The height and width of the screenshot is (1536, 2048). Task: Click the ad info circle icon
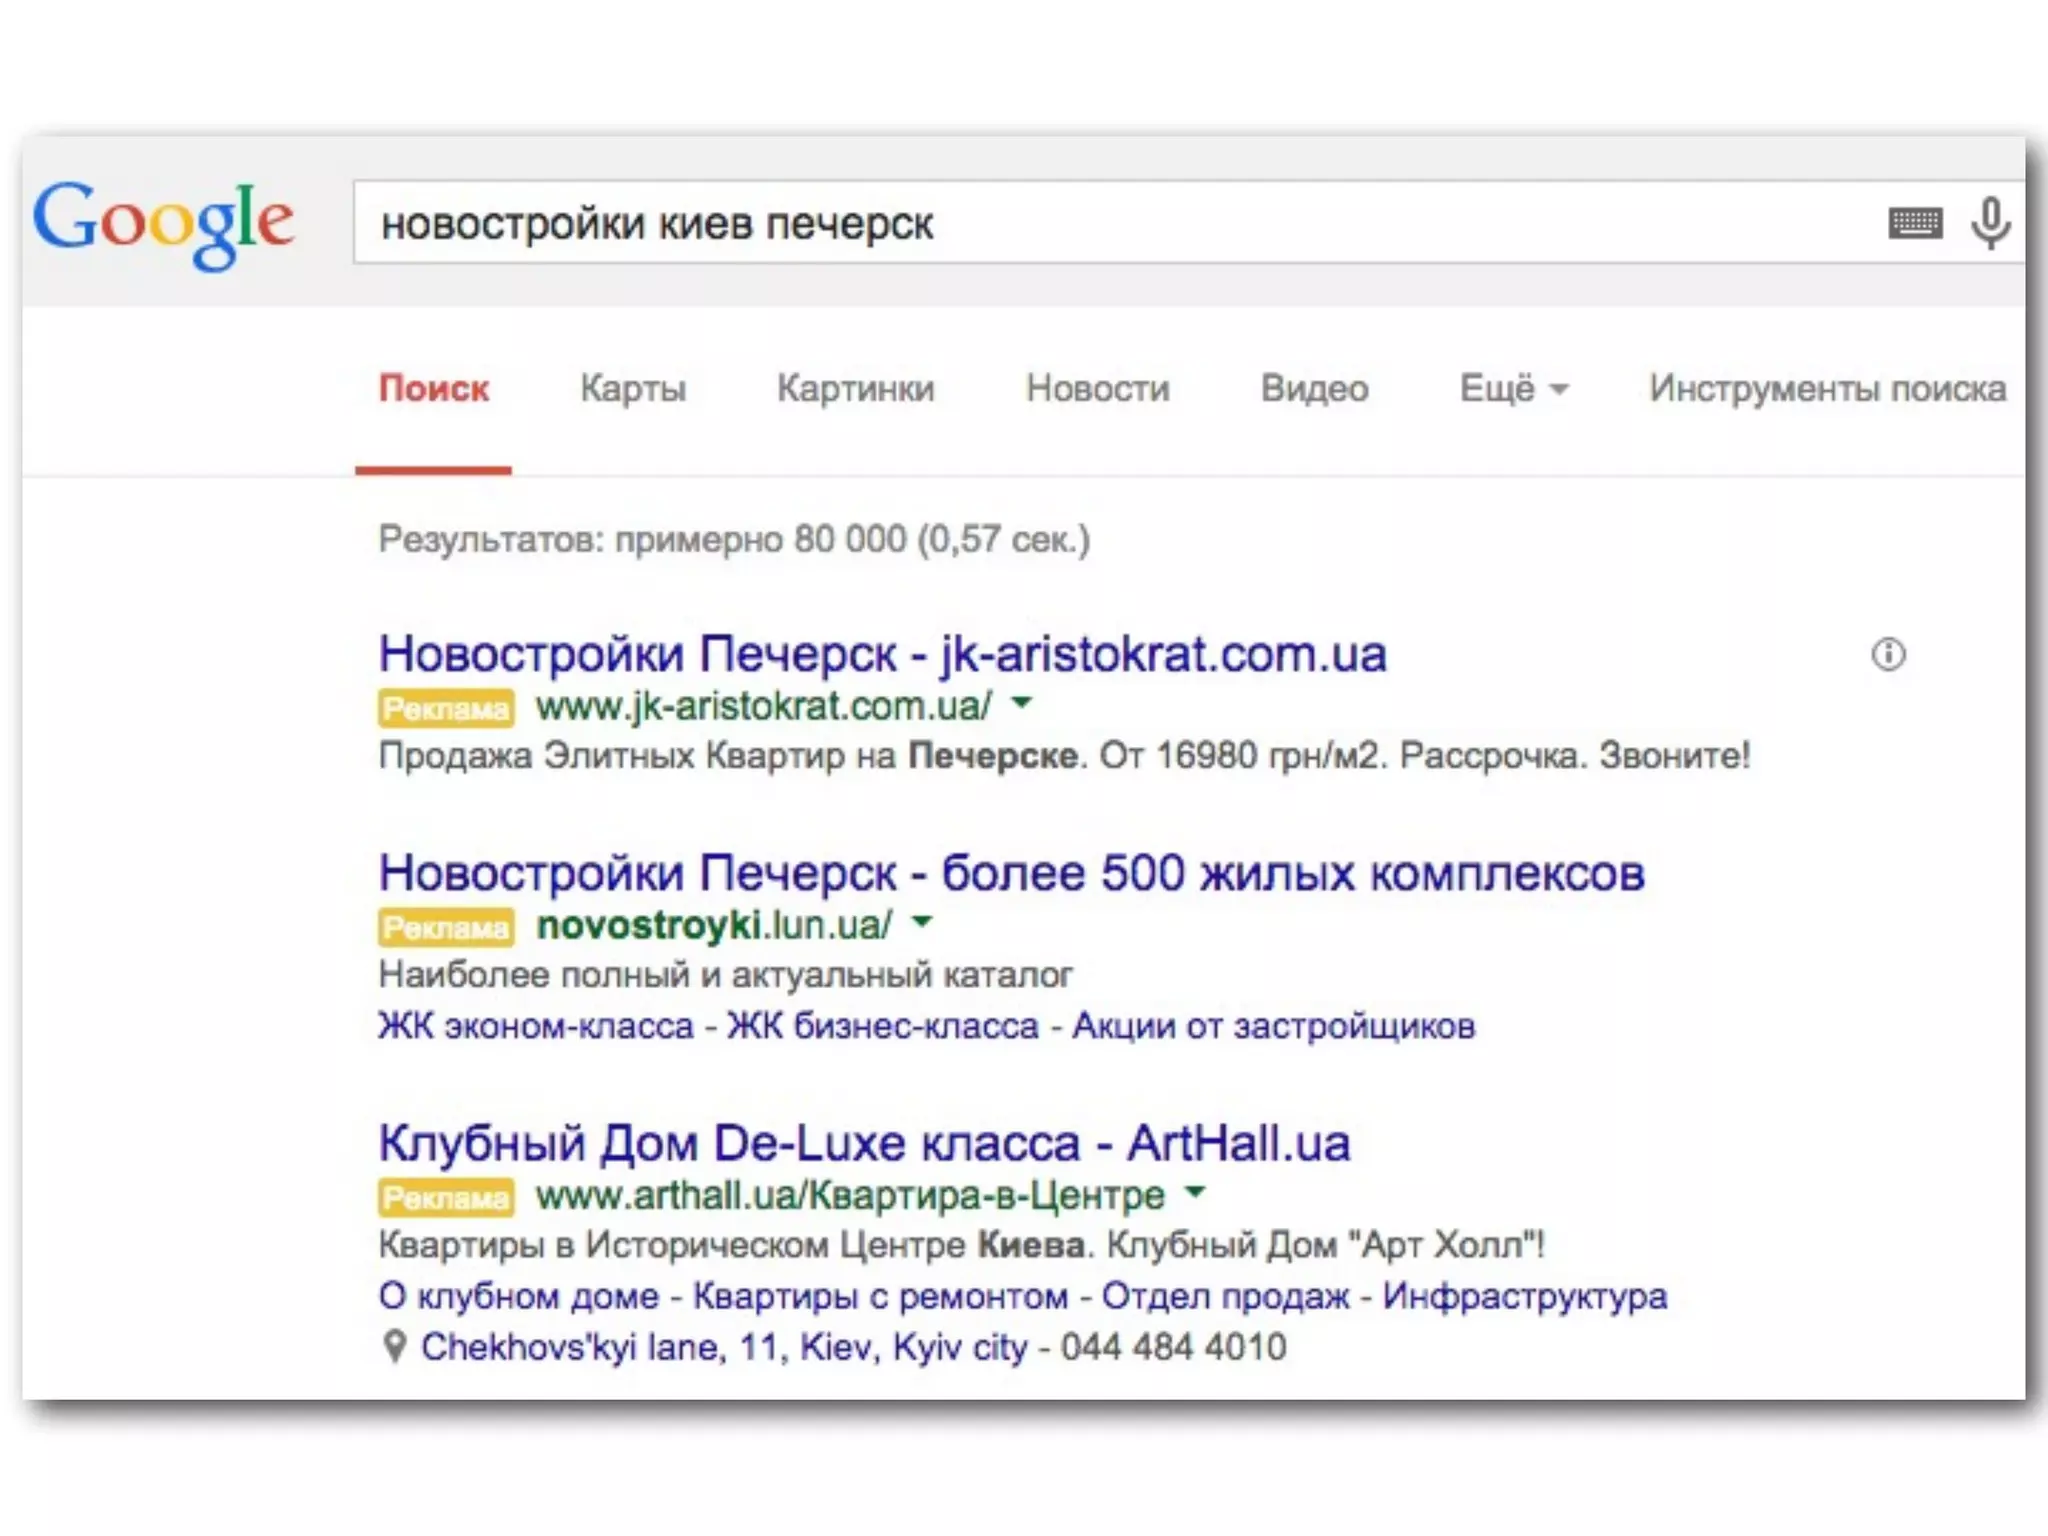pos(1888,655)
